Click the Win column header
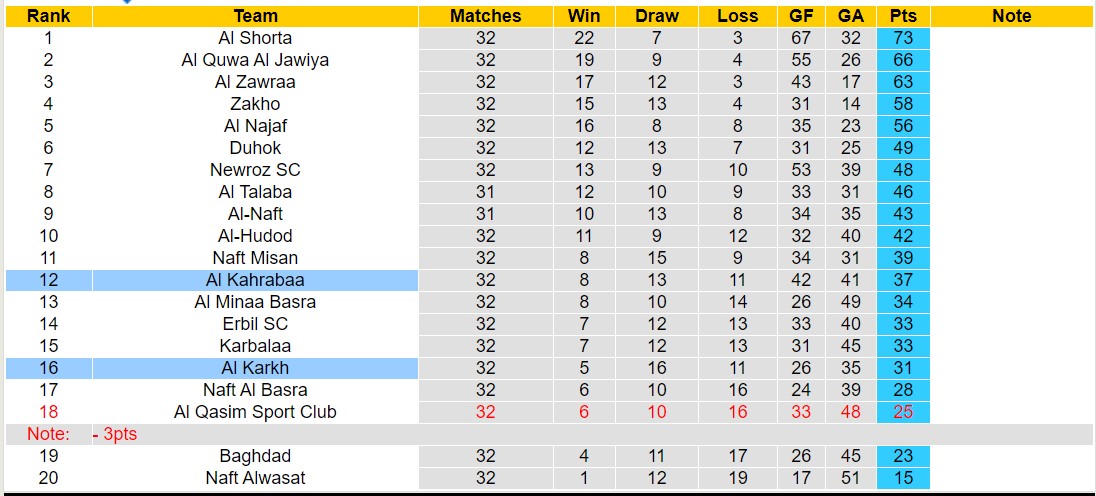The image size is (1096, 496). click(584, 16)
